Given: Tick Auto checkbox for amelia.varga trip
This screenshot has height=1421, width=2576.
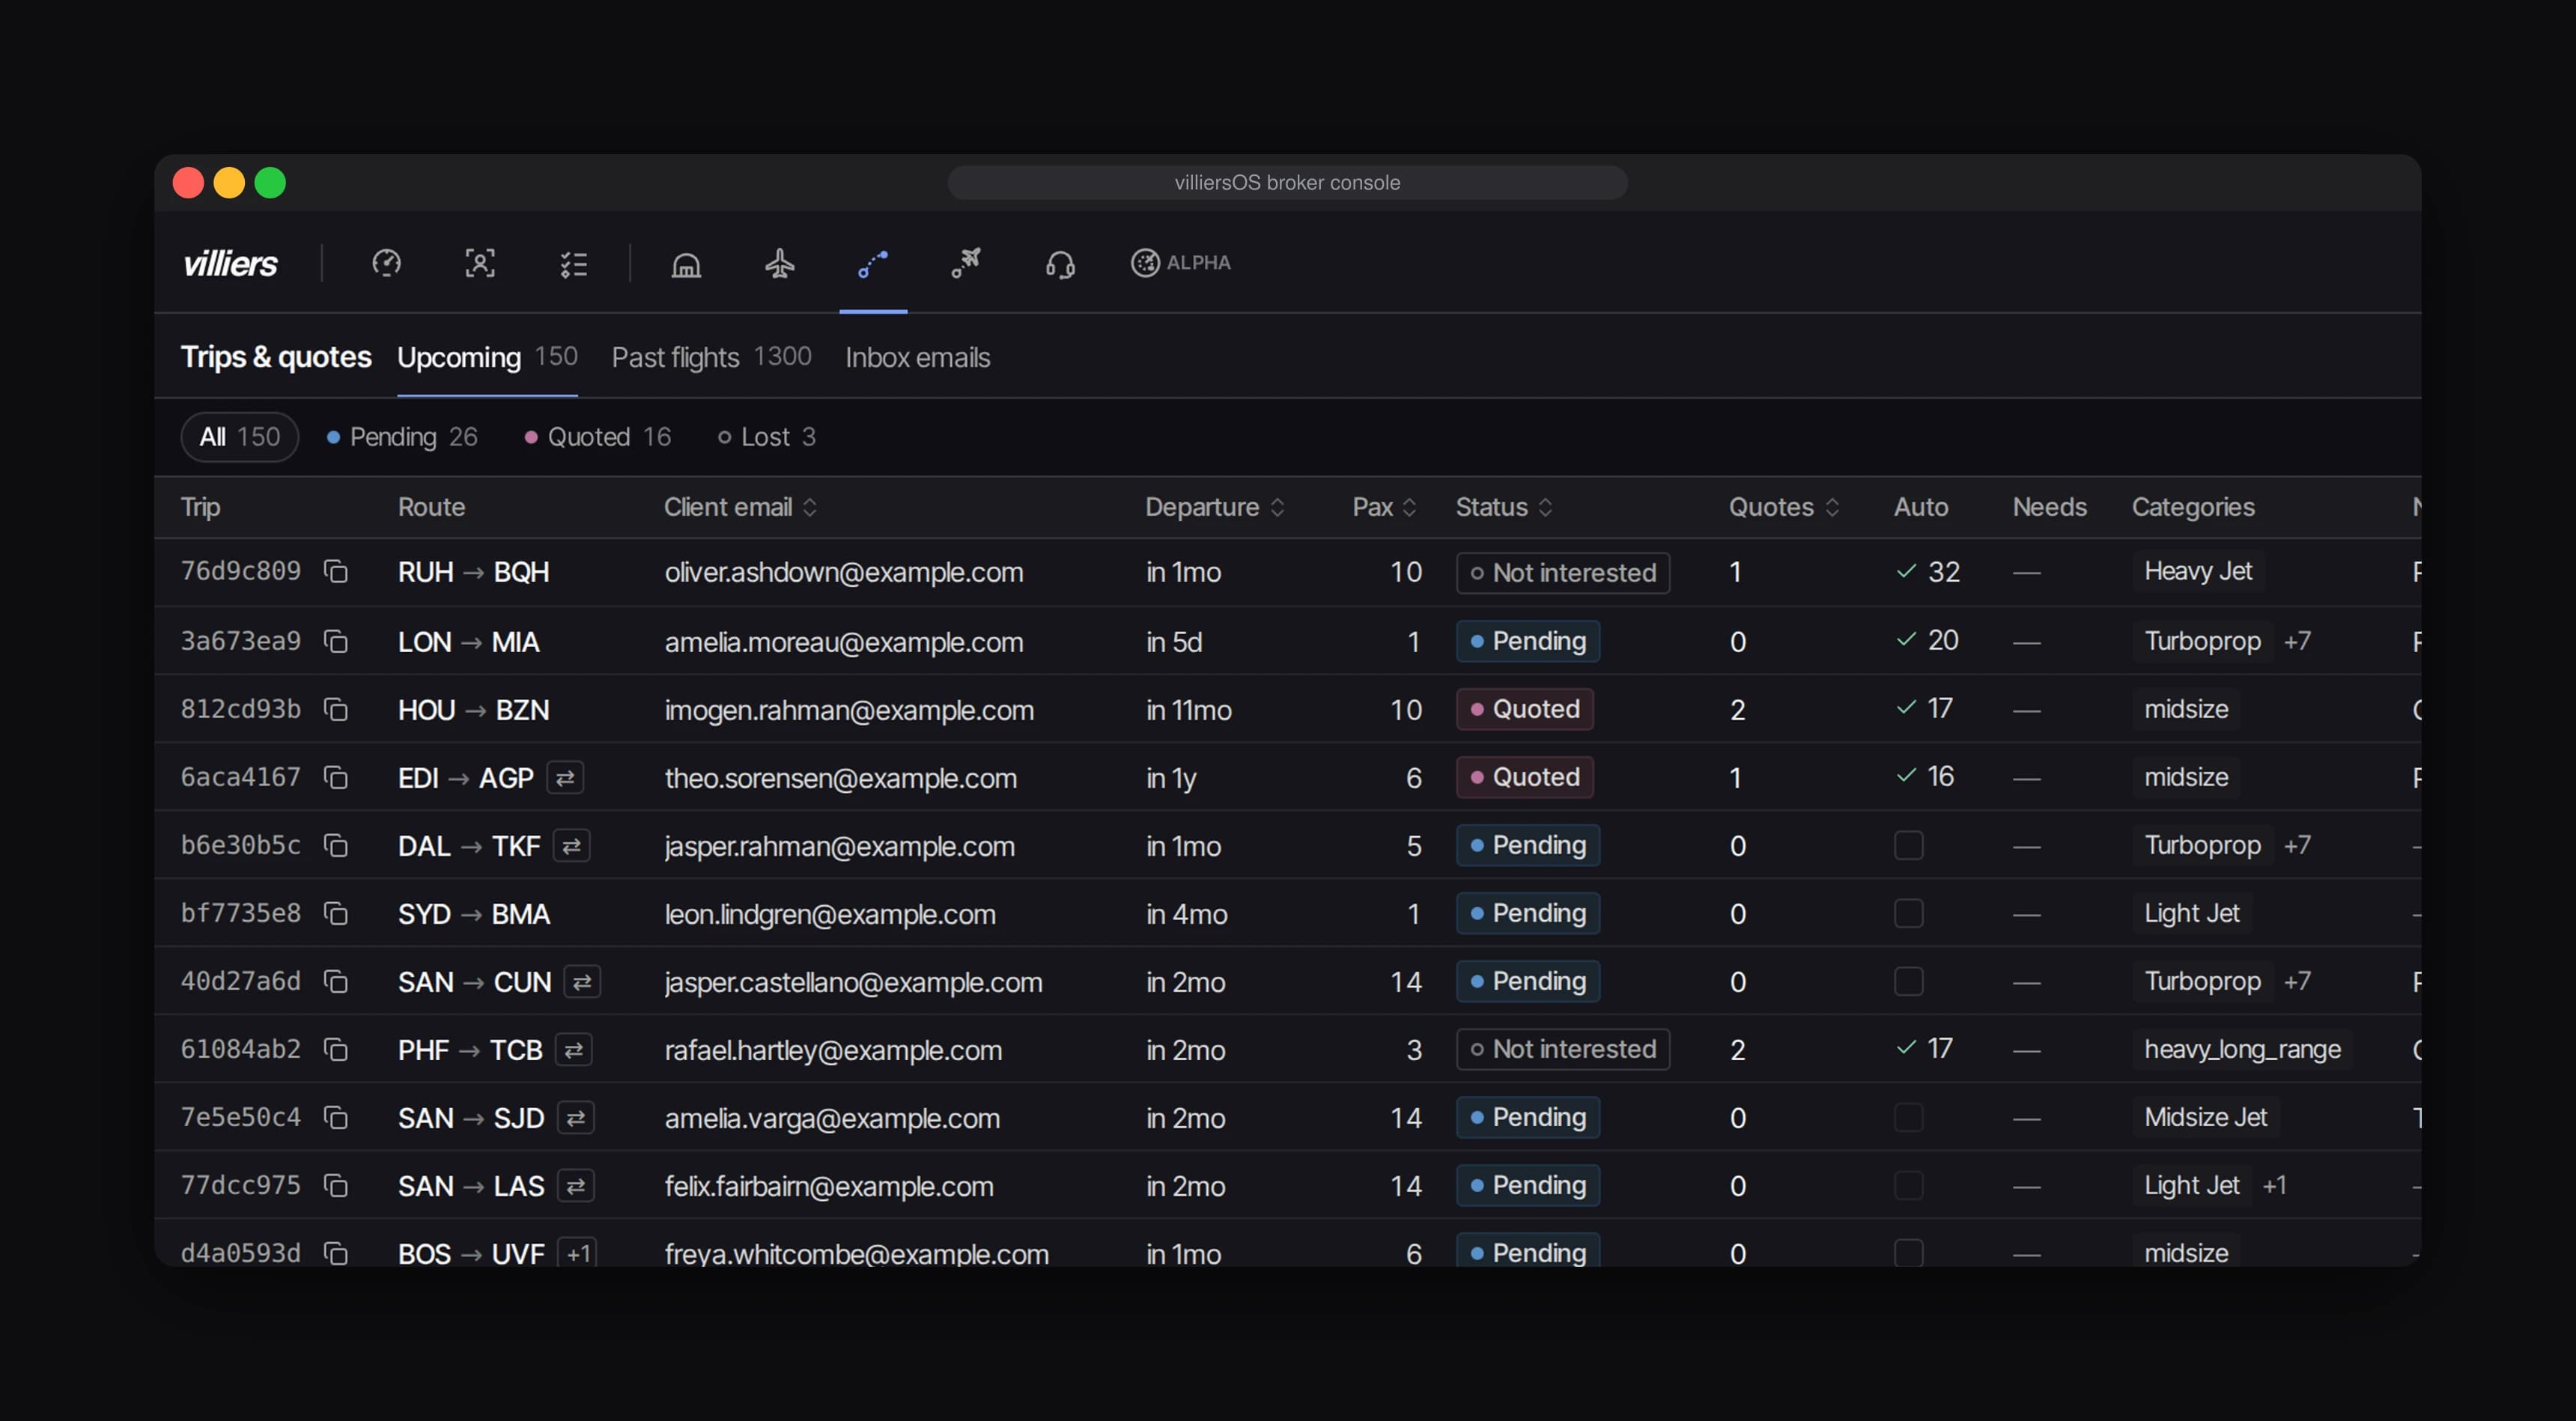Looking at the screenshot, I should (1908, 1117).
